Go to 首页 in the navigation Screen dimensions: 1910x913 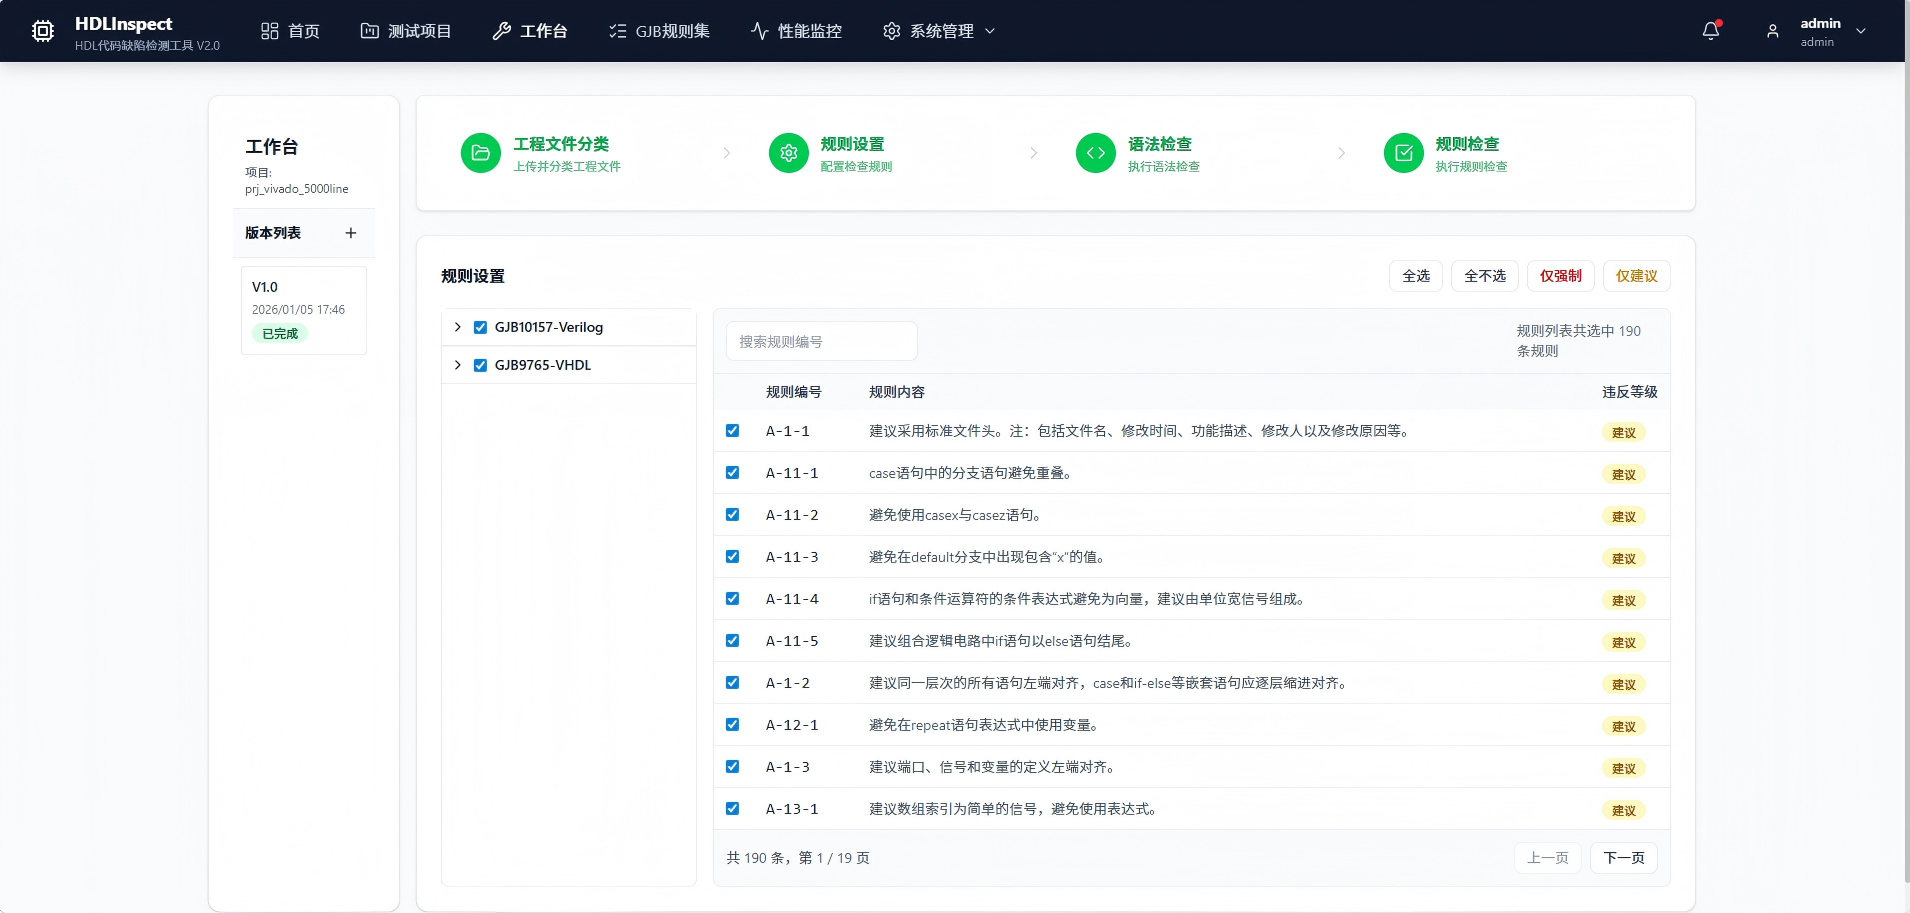[x=290, y=31]
